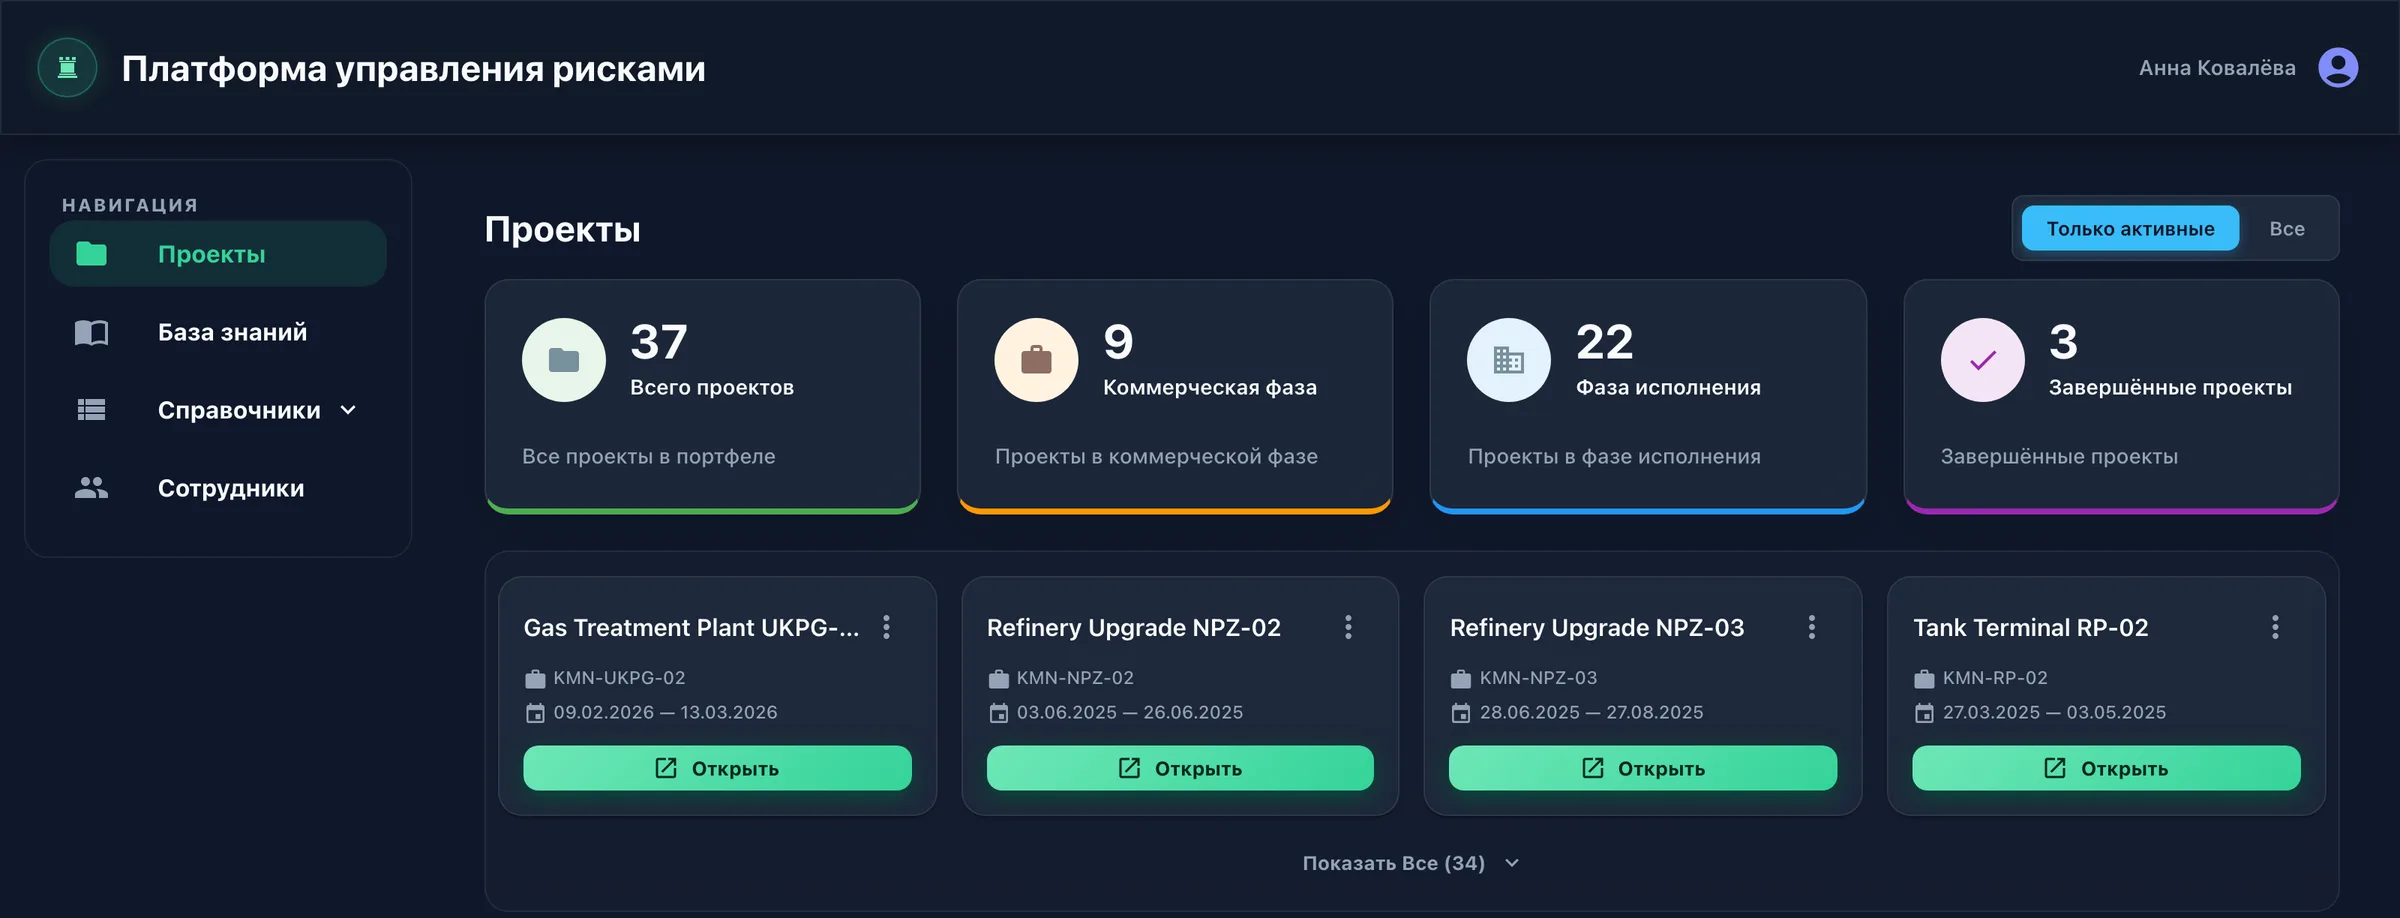Click the Анна Ковалёва user name
2400x918 pixels.
2217,68
